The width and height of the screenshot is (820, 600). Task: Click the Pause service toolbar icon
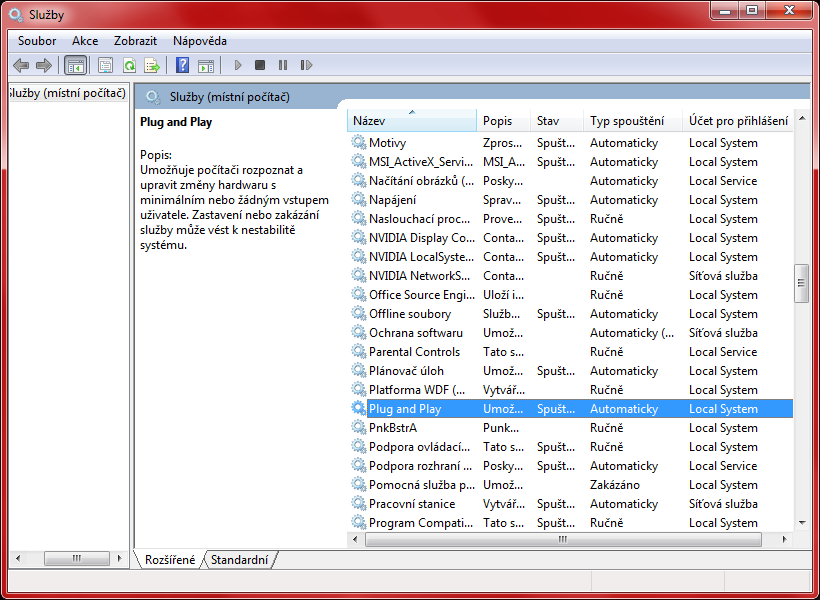click(283, 65)
